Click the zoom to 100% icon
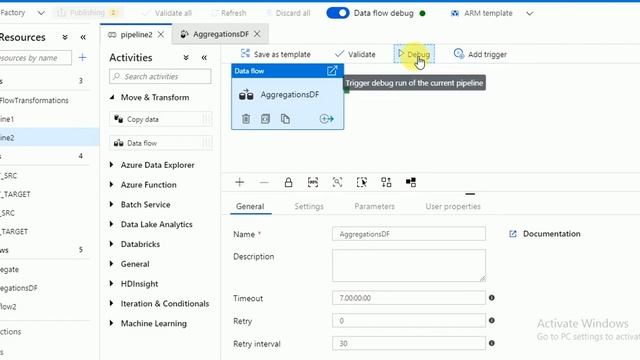 point(313,182)
